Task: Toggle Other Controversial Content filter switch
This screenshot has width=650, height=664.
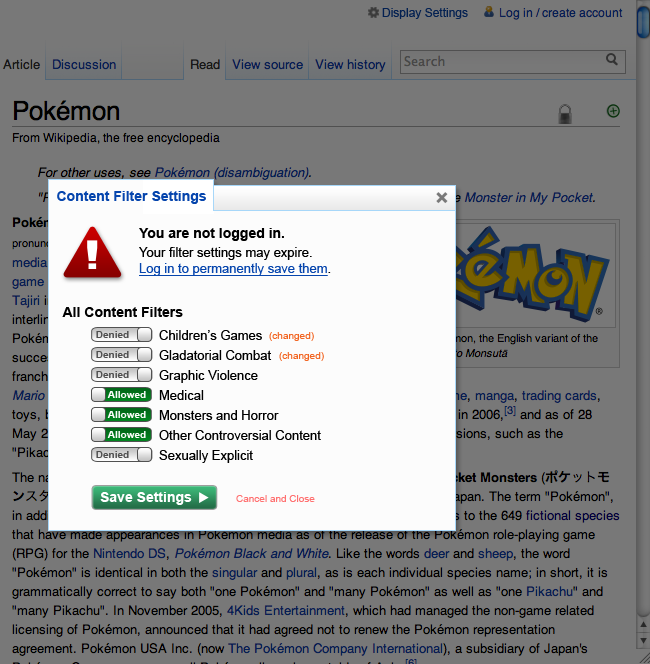Action: pyautogui.click(x=122, y=434)
